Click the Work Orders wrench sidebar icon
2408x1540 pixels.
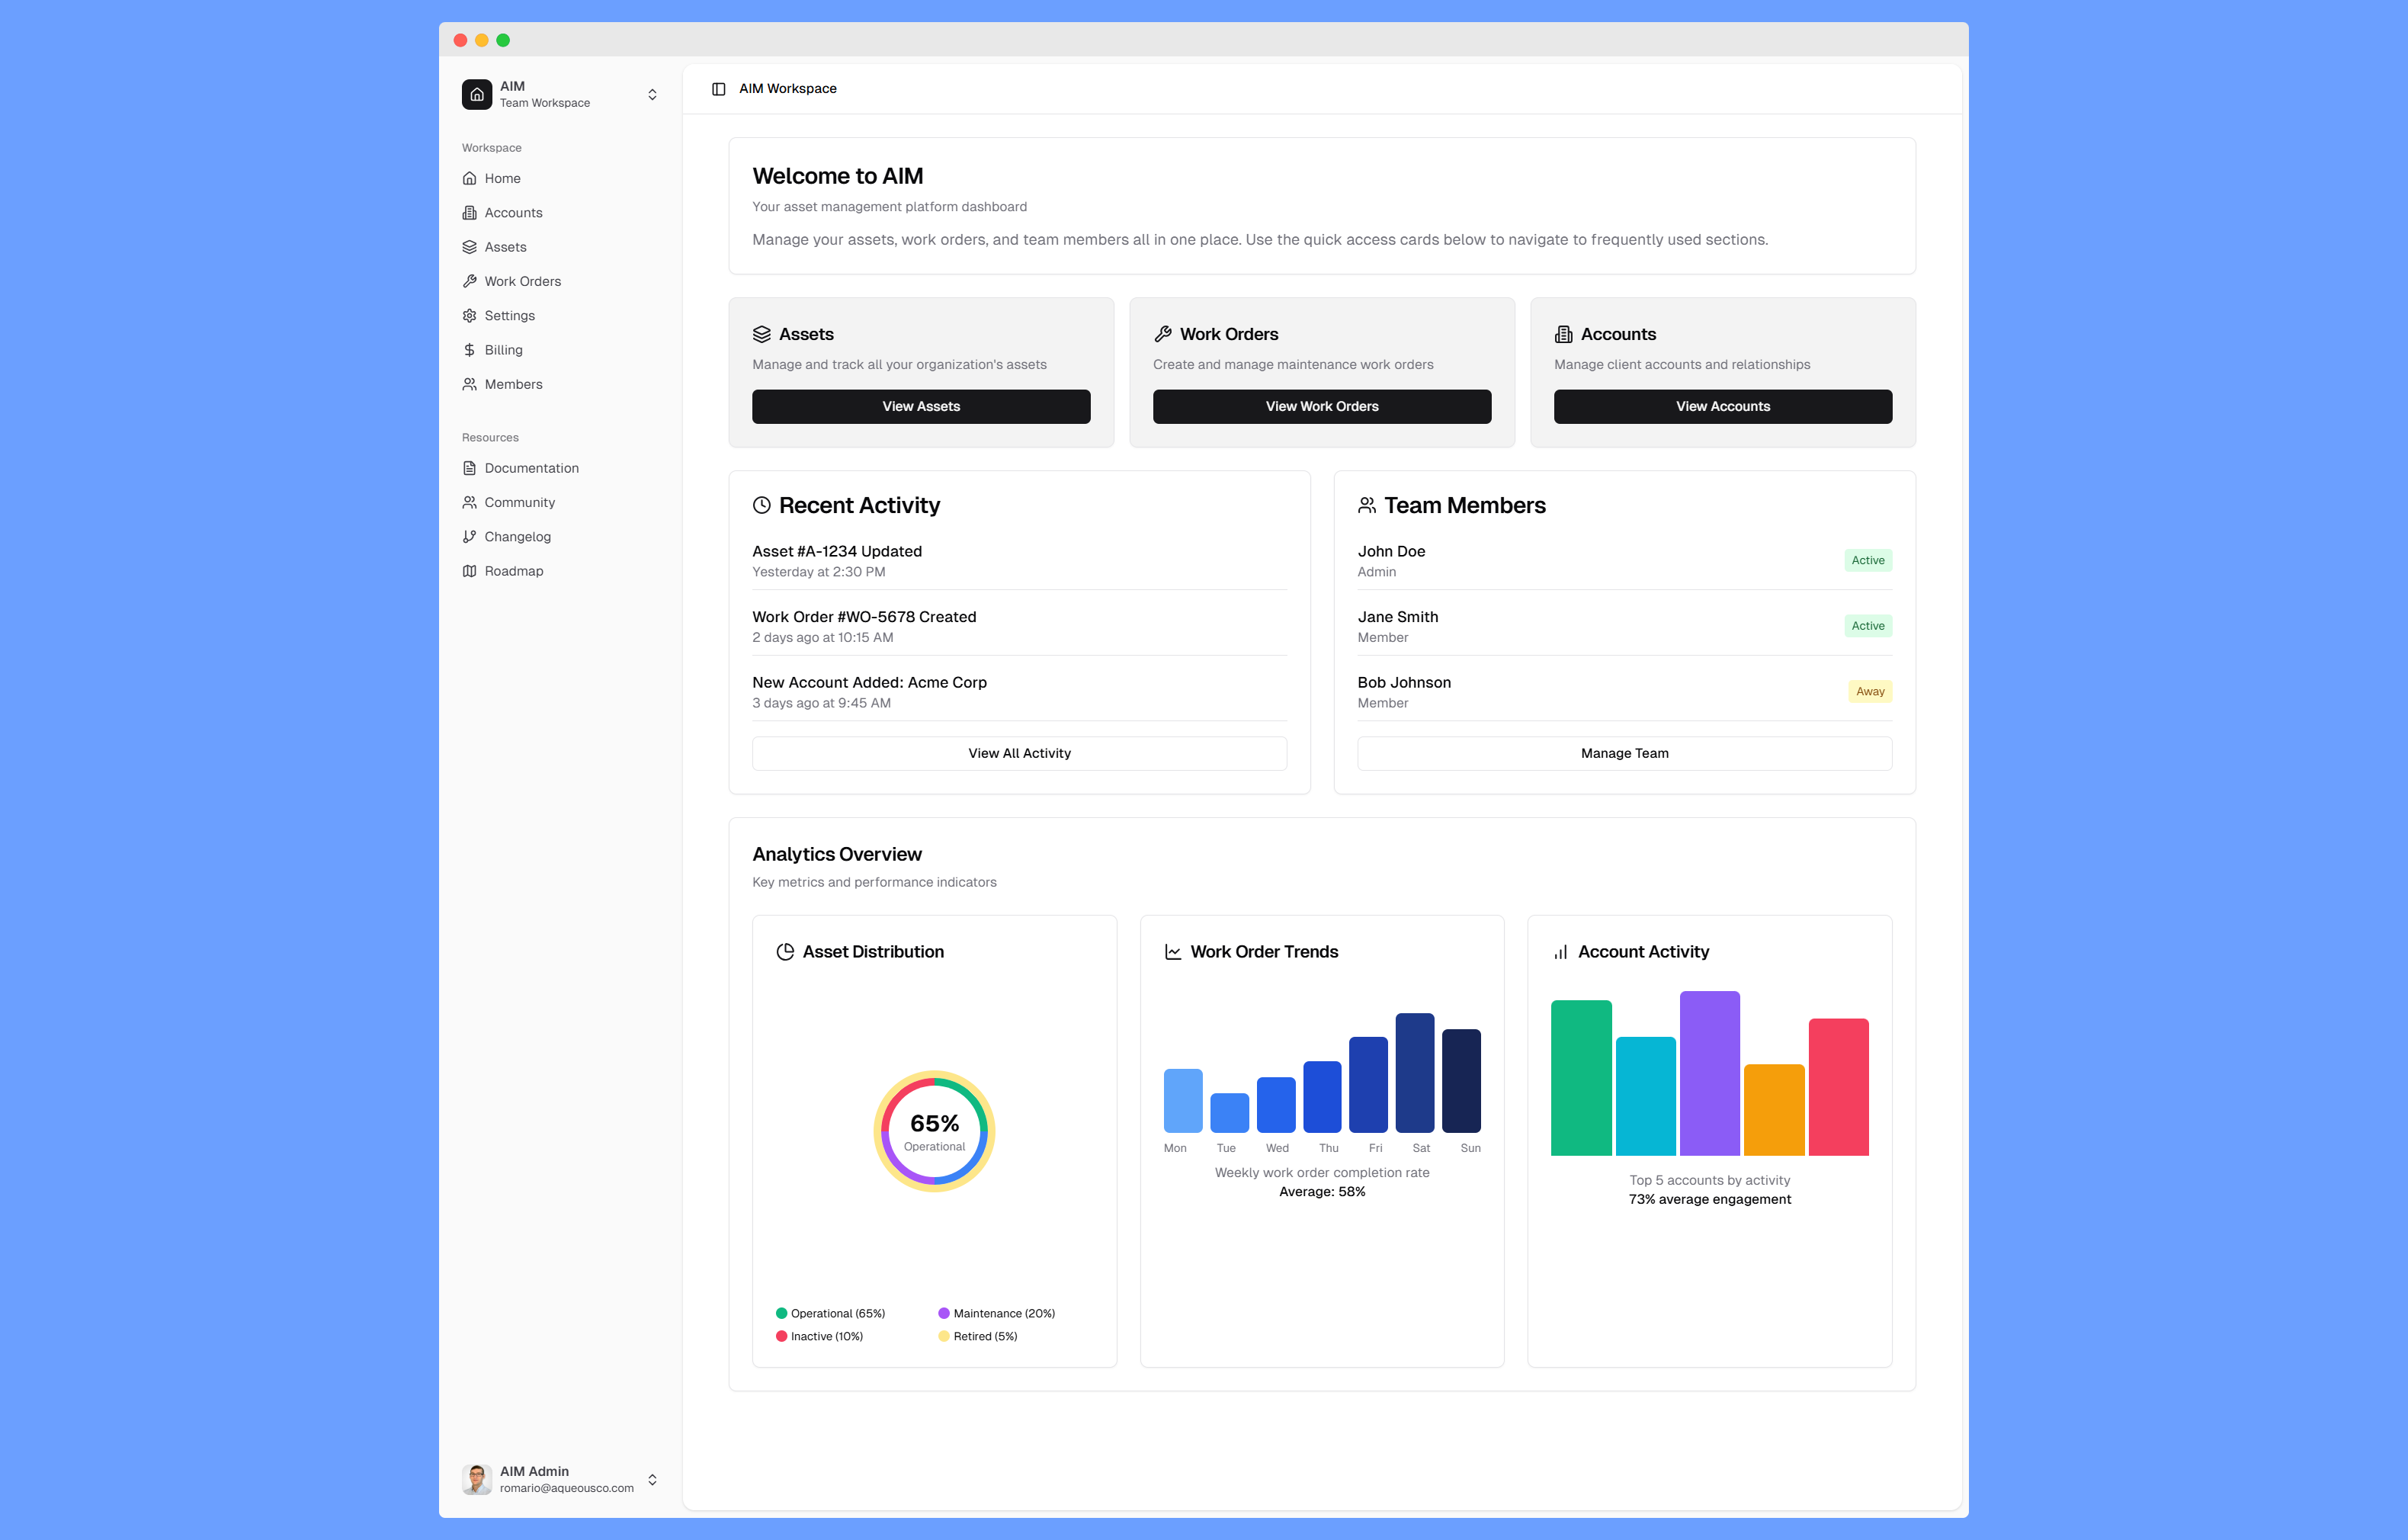click(469, 281)
